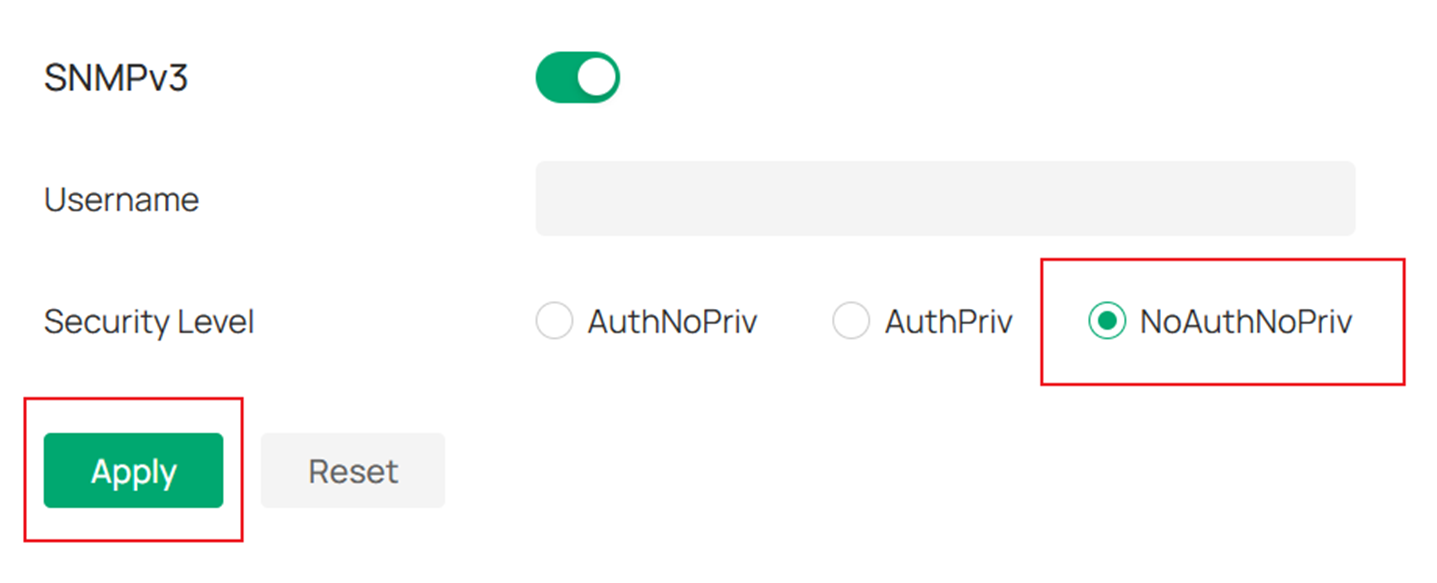Viewport: 1437px width, 583px height.
Task: Enable AuthNoPriv authentication mode
Action: tap(554, 321)
